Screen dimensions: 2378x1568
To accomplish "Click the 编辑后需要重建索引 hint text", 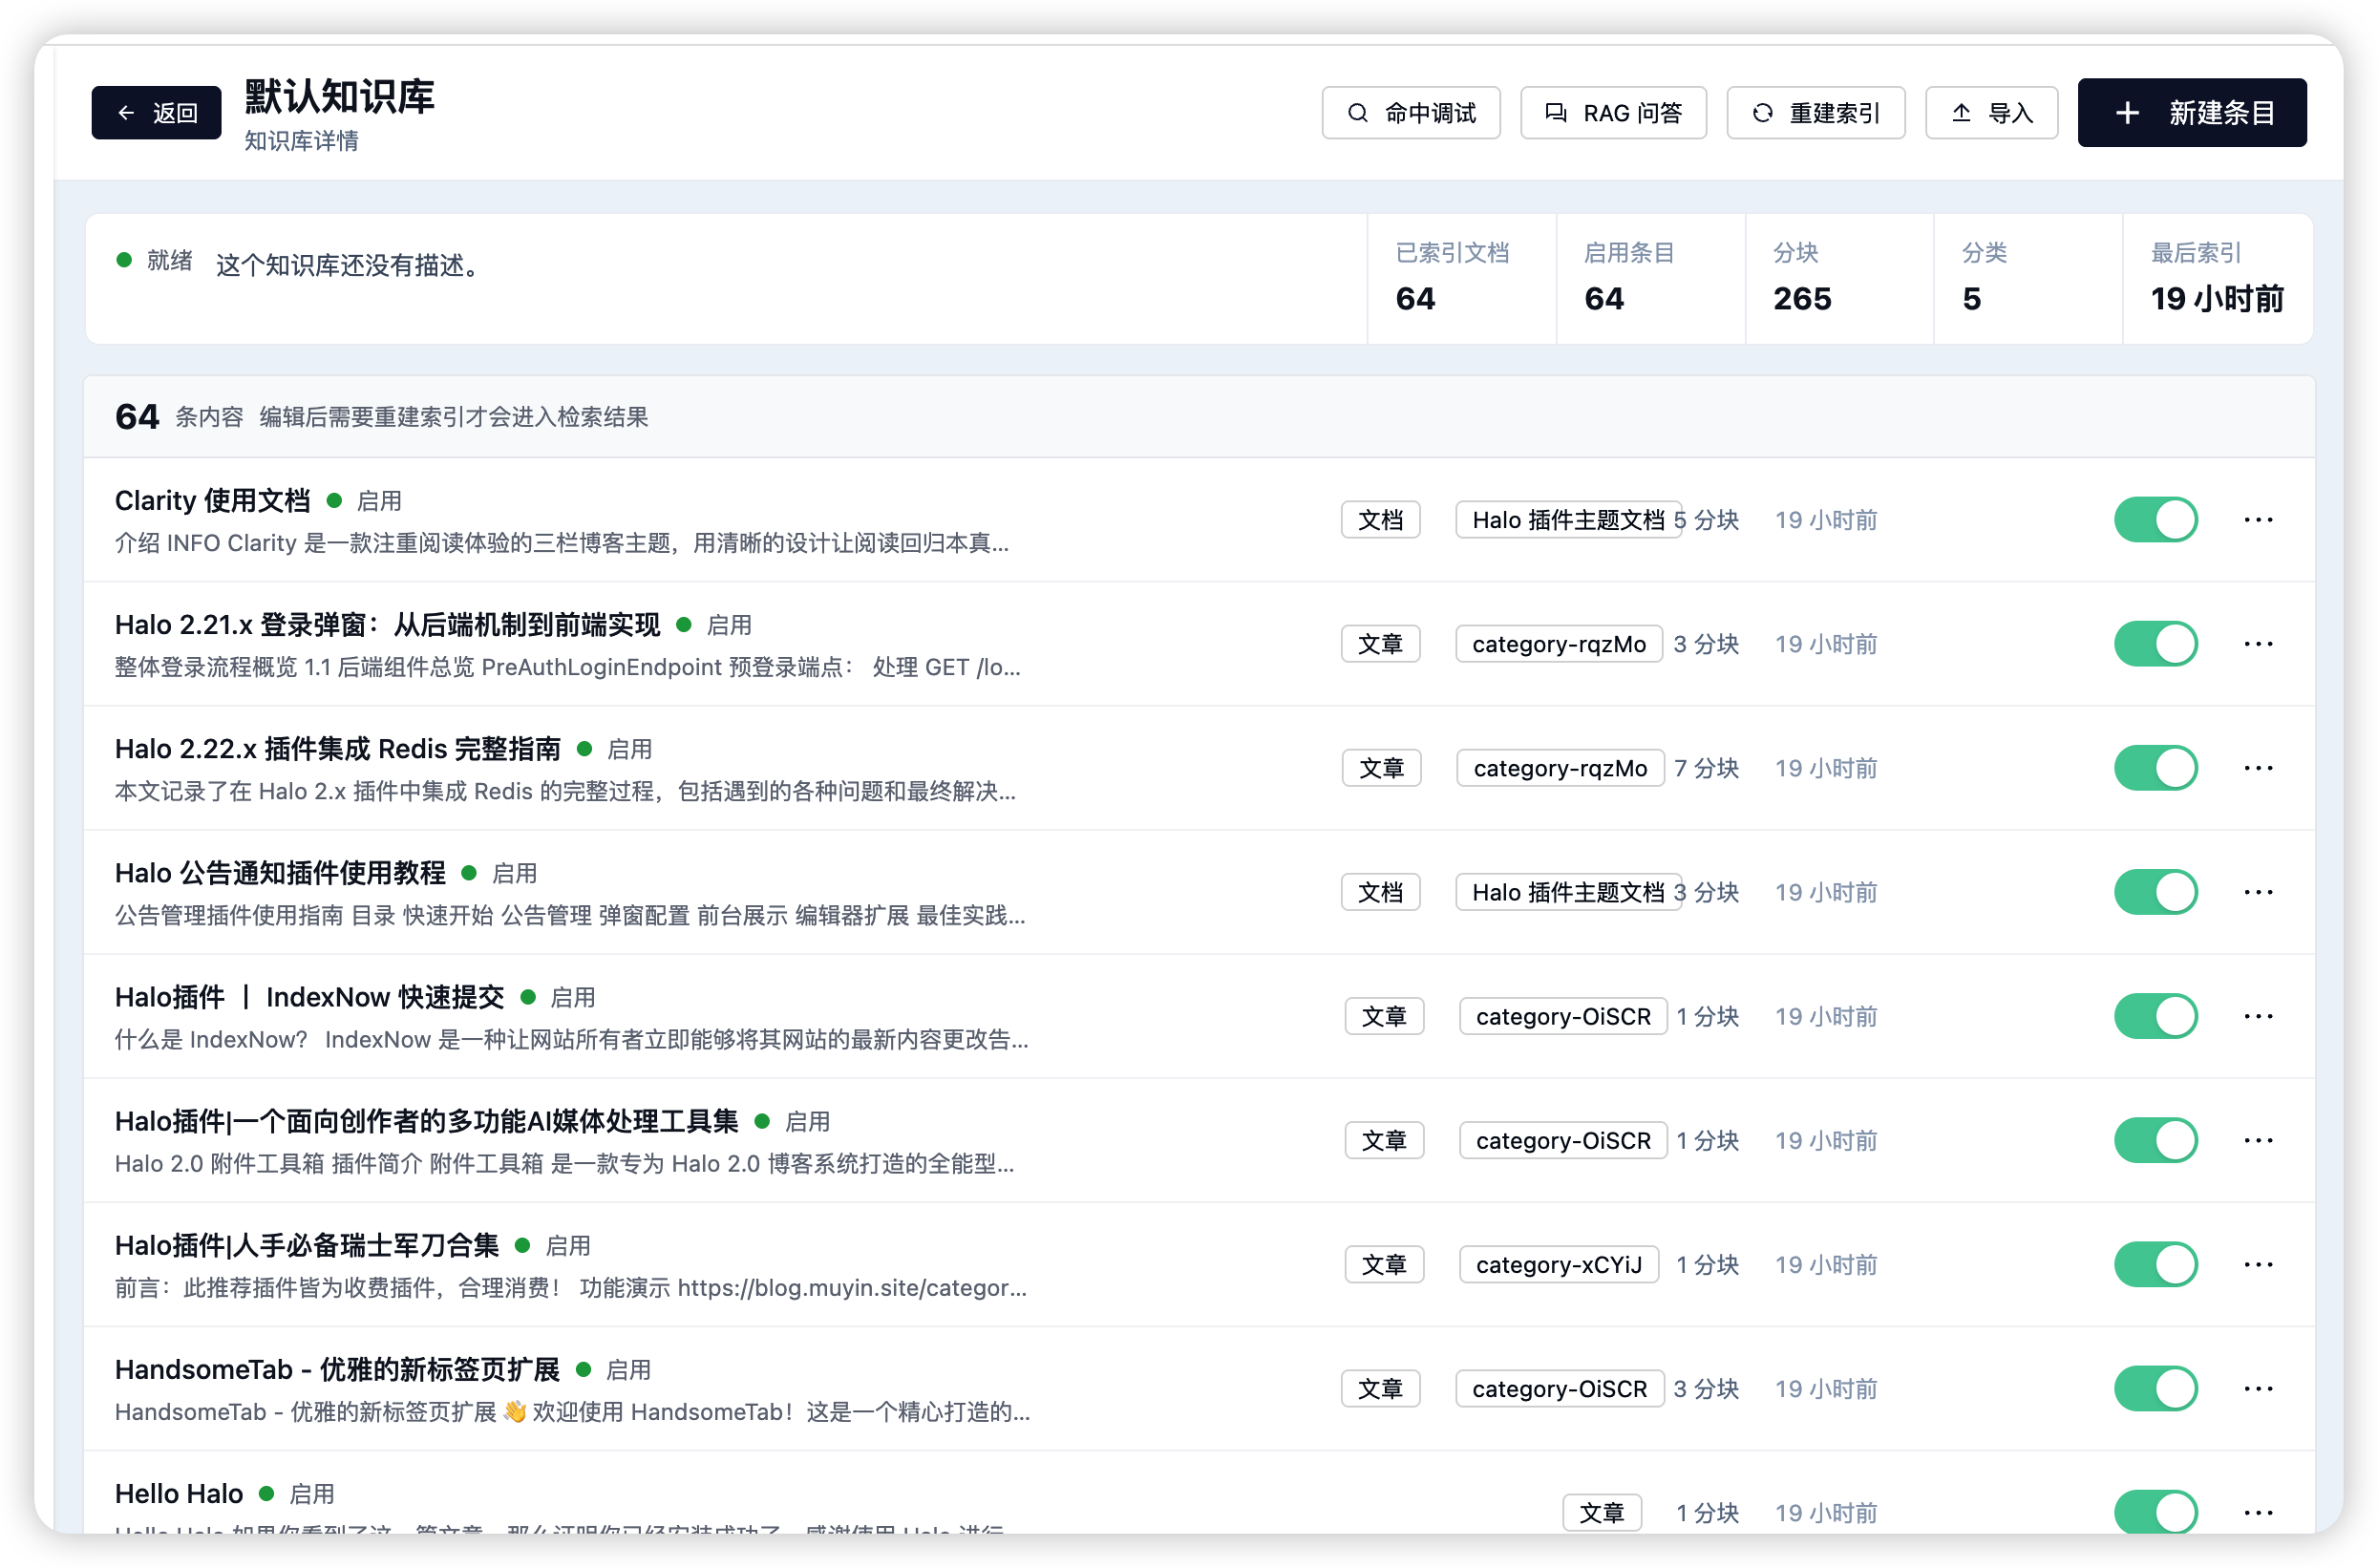I will point(454,417).
